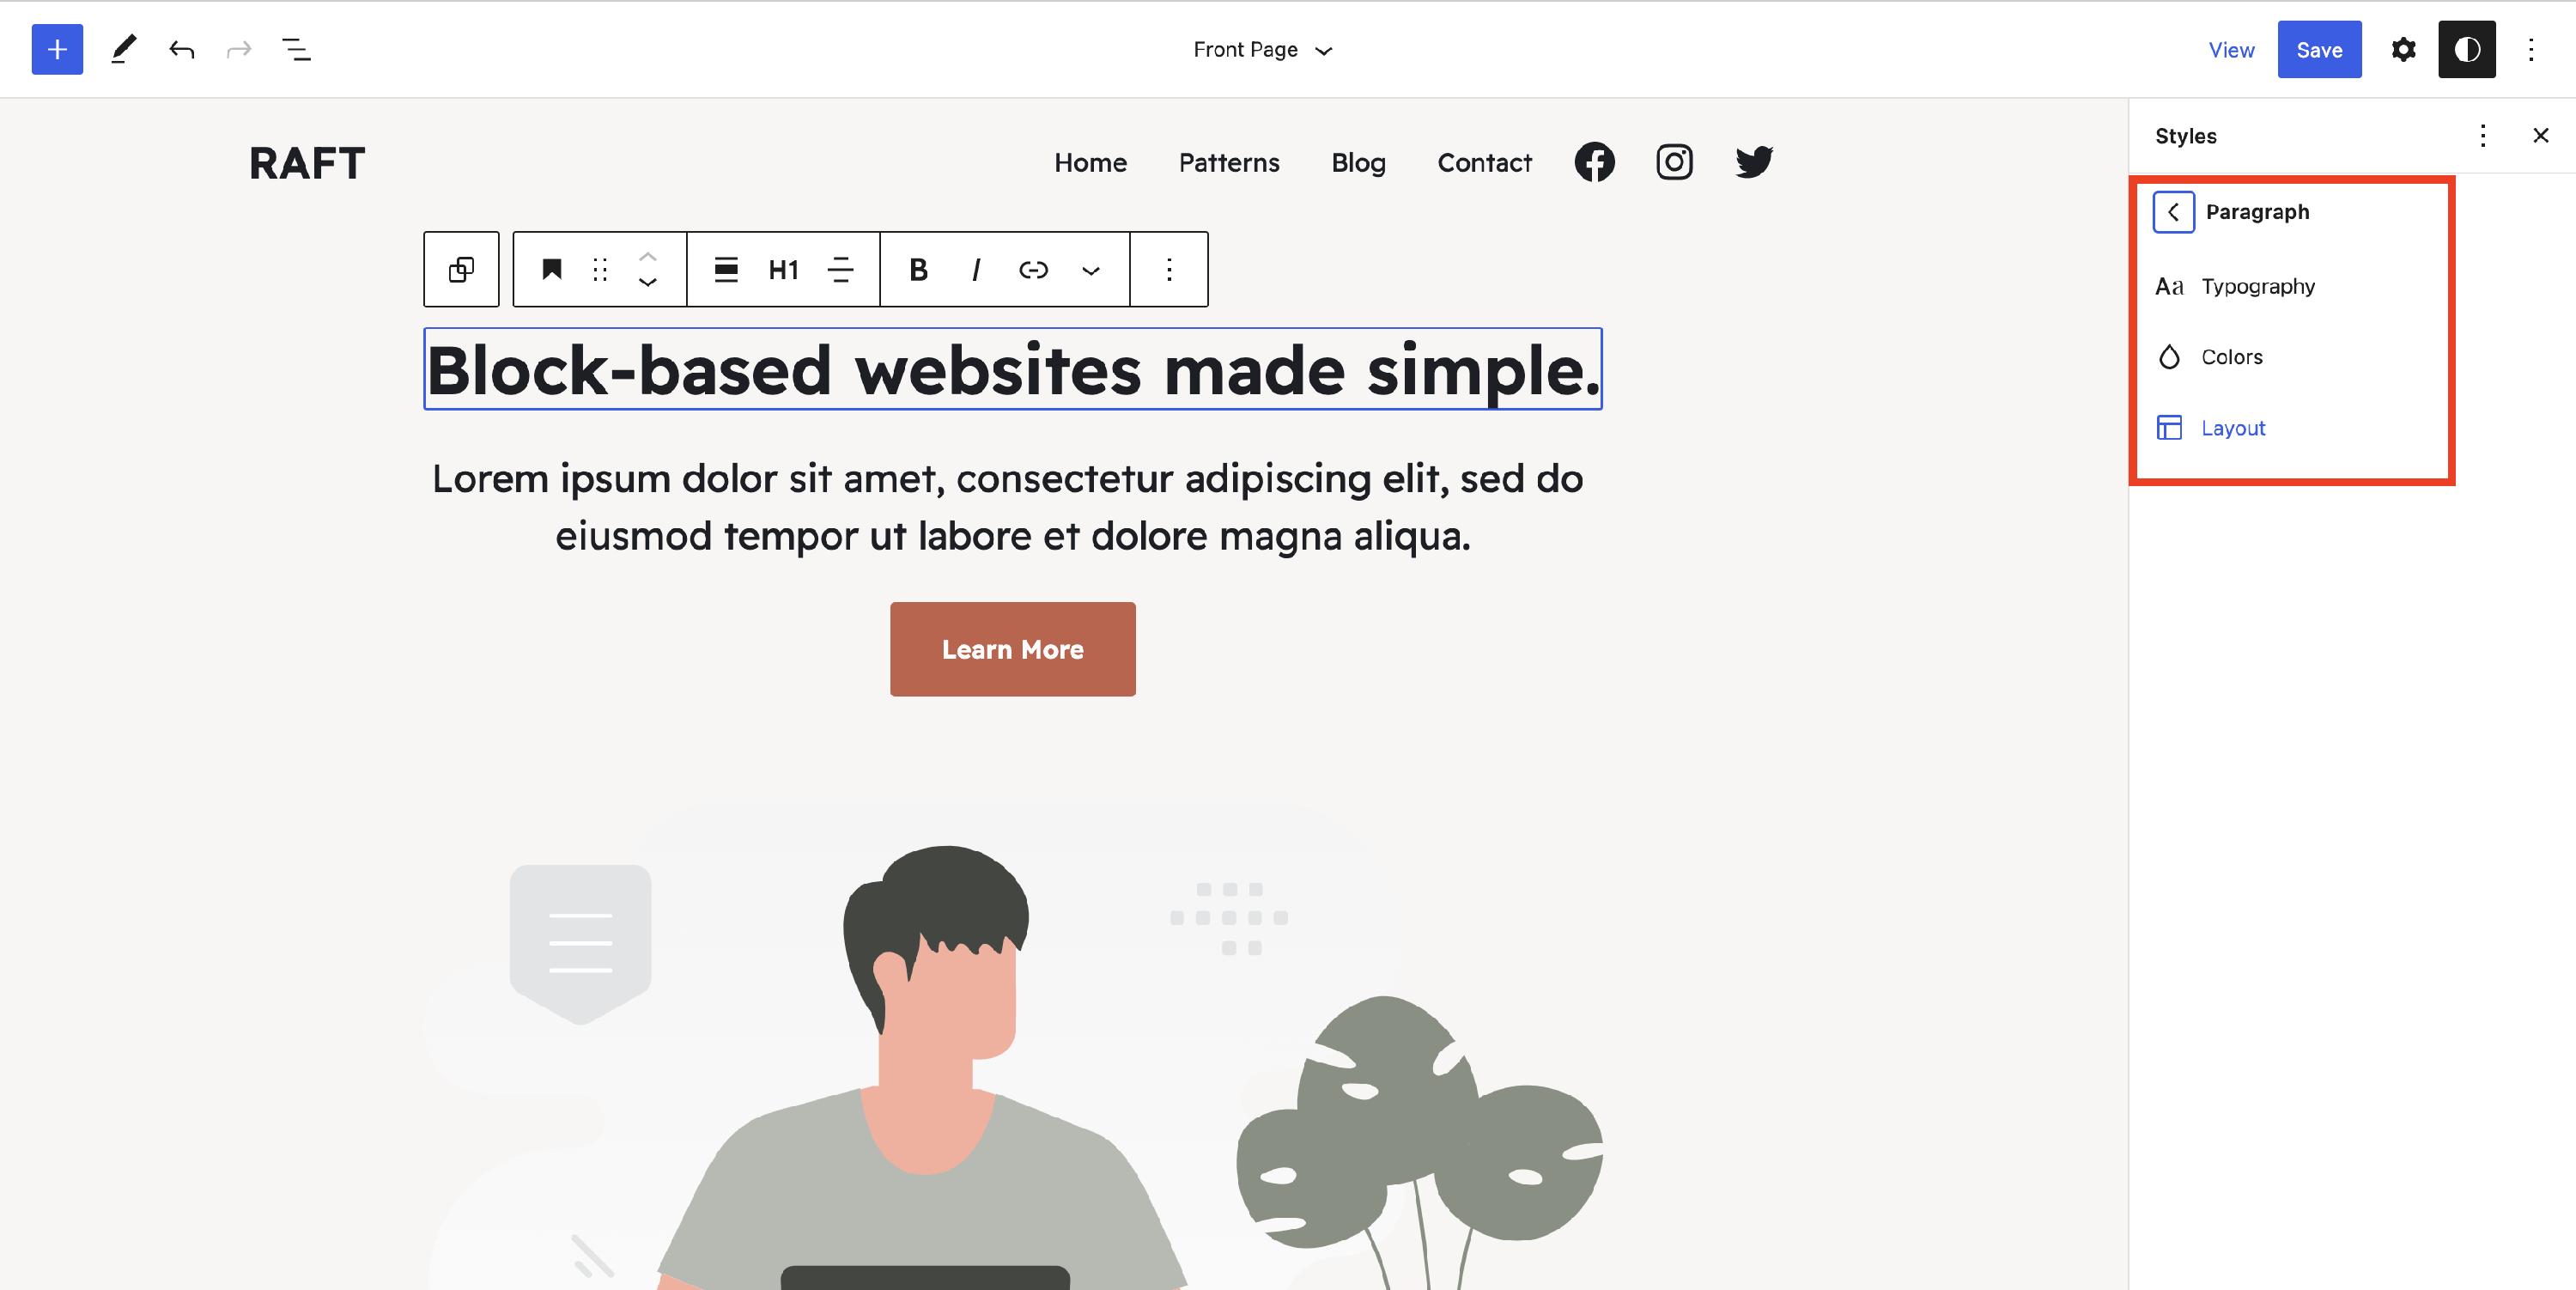
Task: Click the block inserter plus button
Action: click(57, 49)
